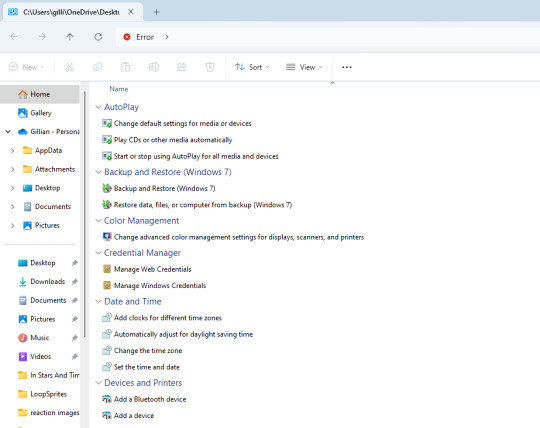Screen dimensions: 540x428
Task: Click pin icon next to pinned Desktop
Action: (74, 263)
